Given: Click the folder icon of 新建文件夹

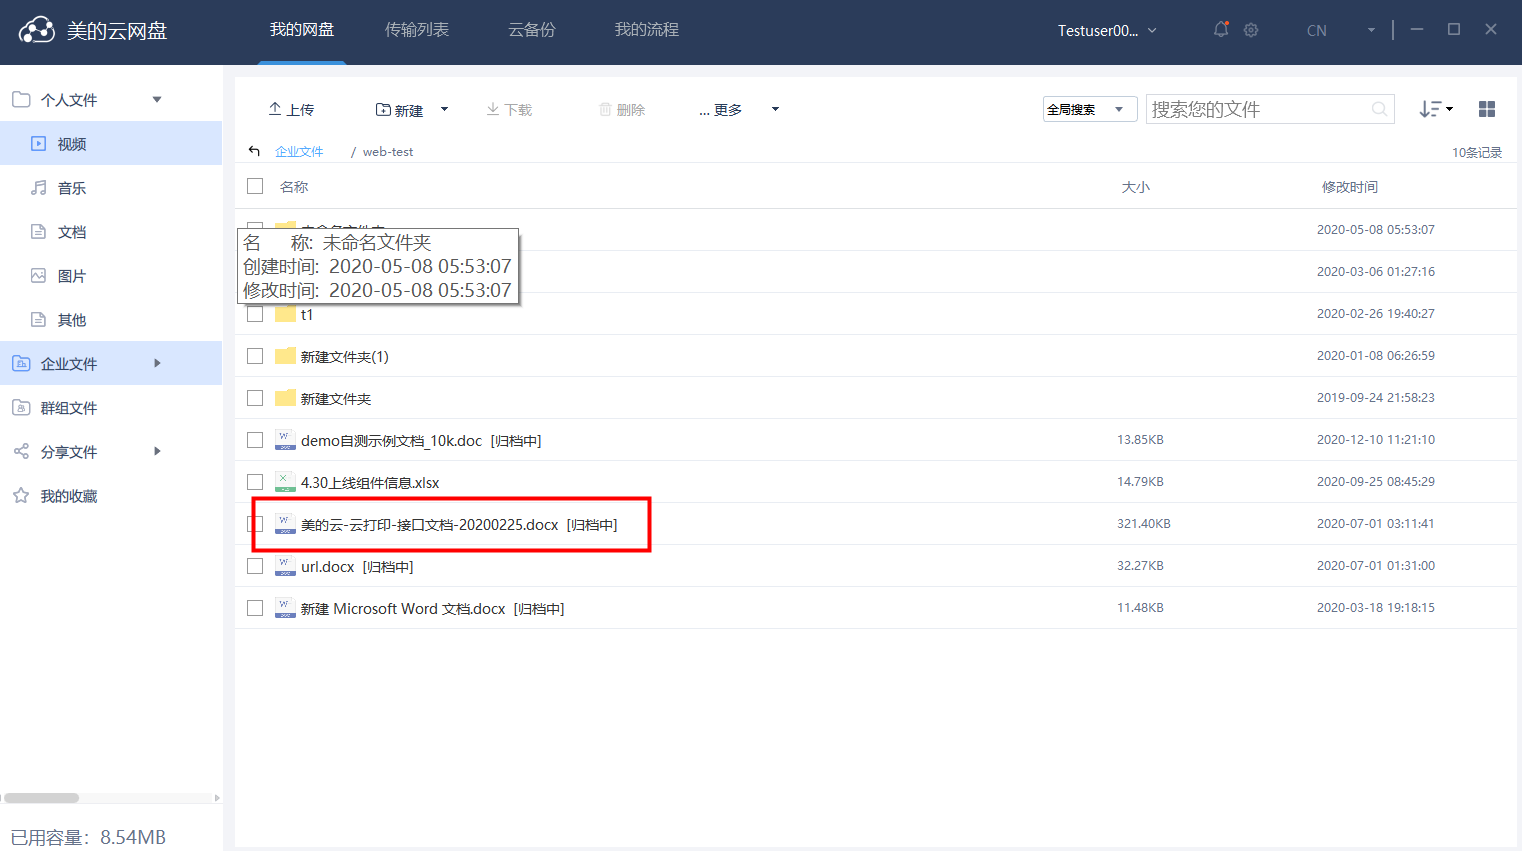Looking at the screenshot, I should pyautogui.click(x=285, y=398).
